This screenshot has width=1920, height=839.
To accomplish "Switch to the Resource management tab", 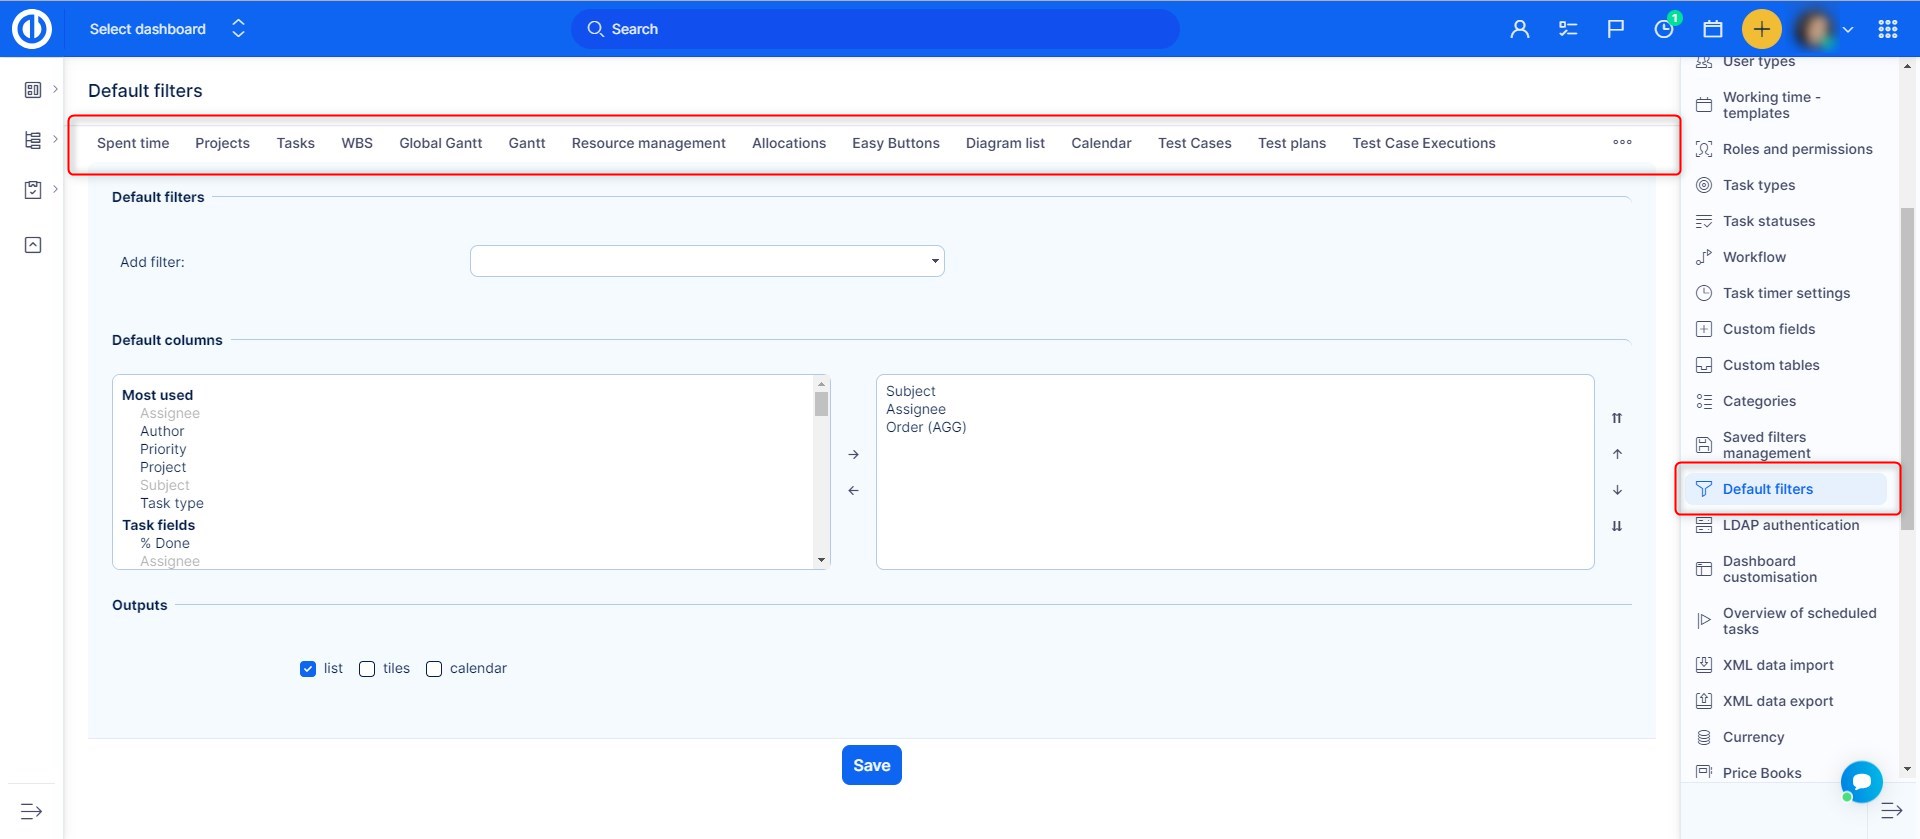I will 648,143.
